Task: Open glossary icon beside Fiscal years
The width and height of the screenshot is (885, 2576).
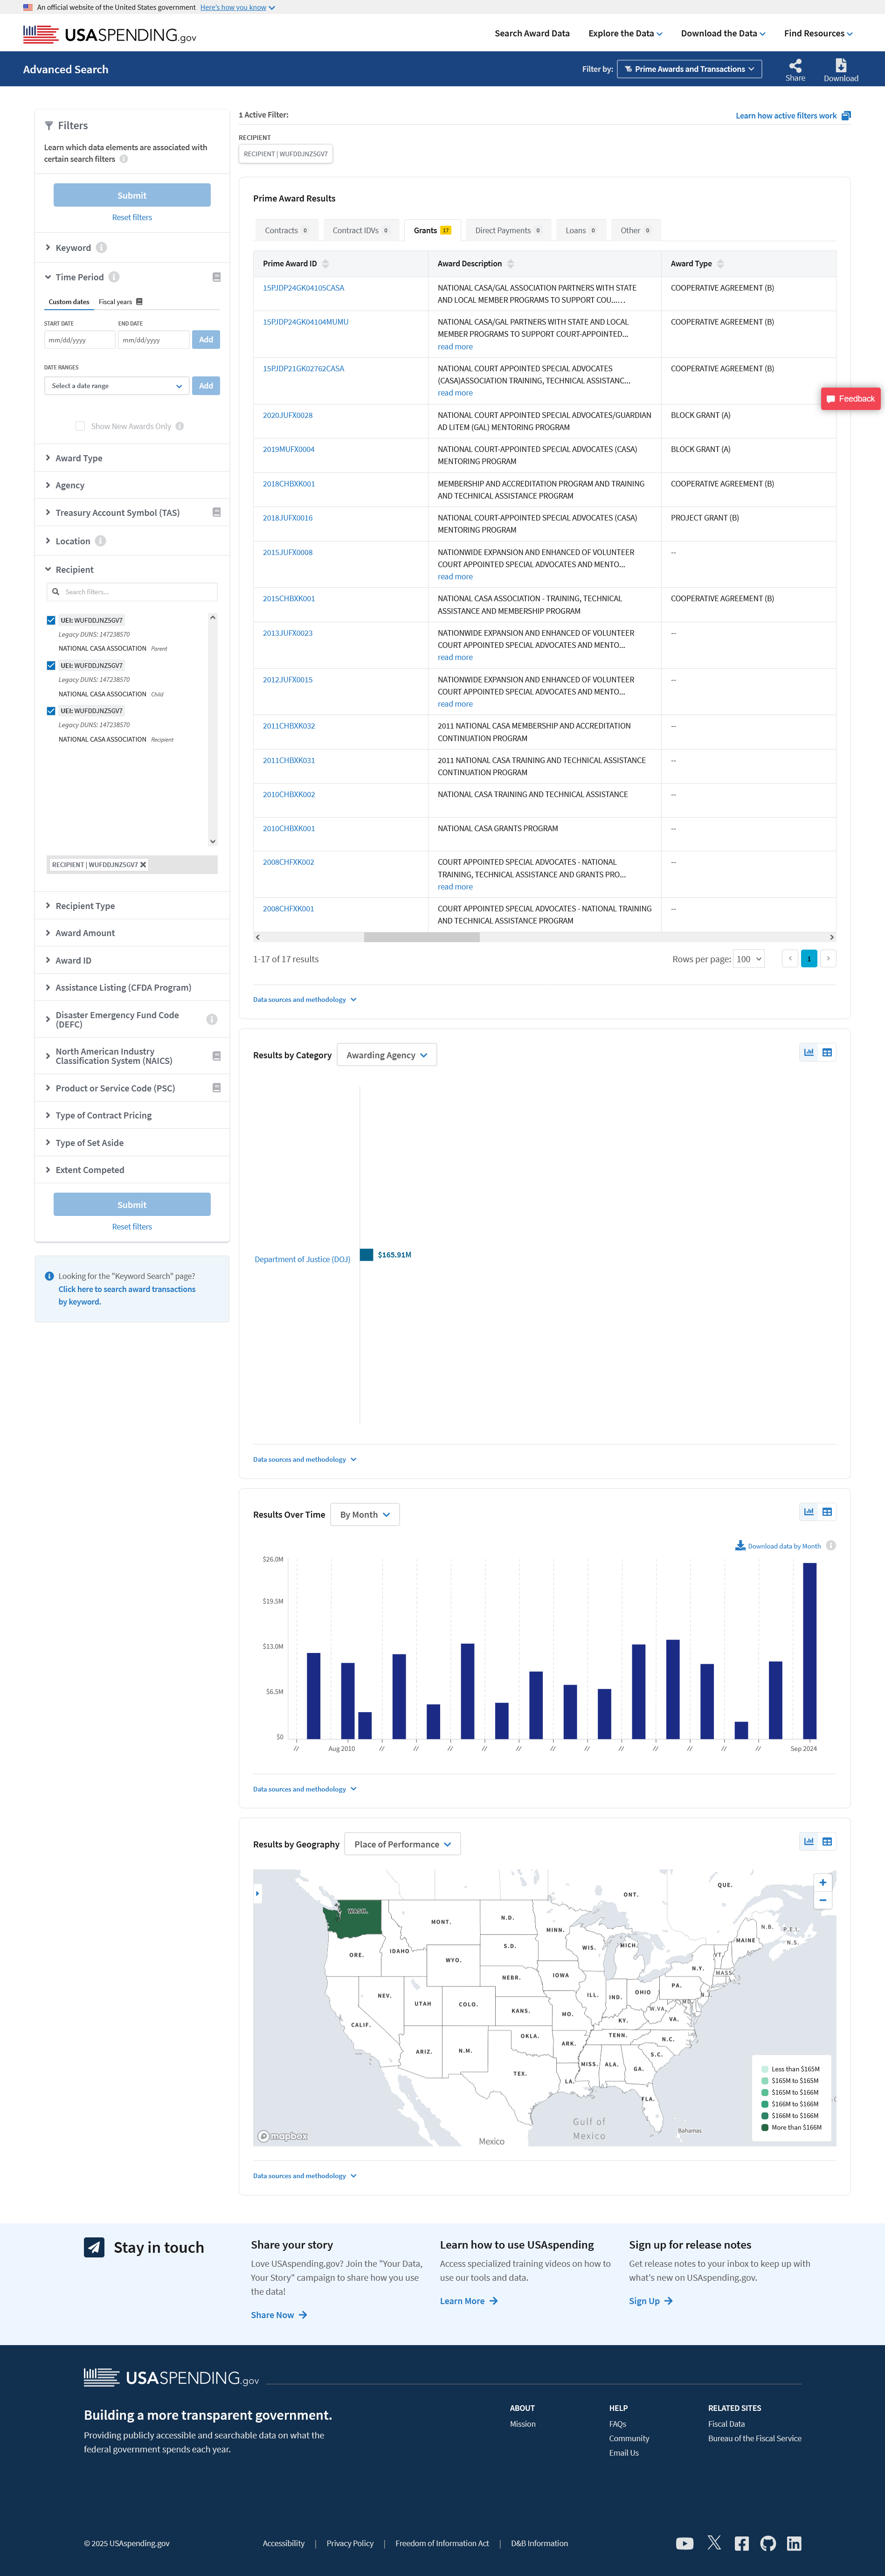Action: [x=139, y=302]
